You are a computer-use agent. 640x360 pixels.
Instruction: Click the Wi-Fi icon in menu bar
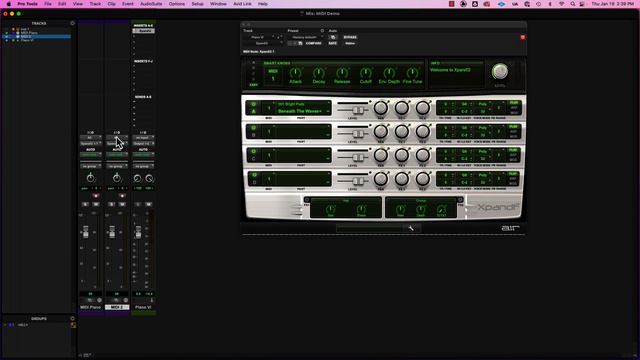pos(562,4)
